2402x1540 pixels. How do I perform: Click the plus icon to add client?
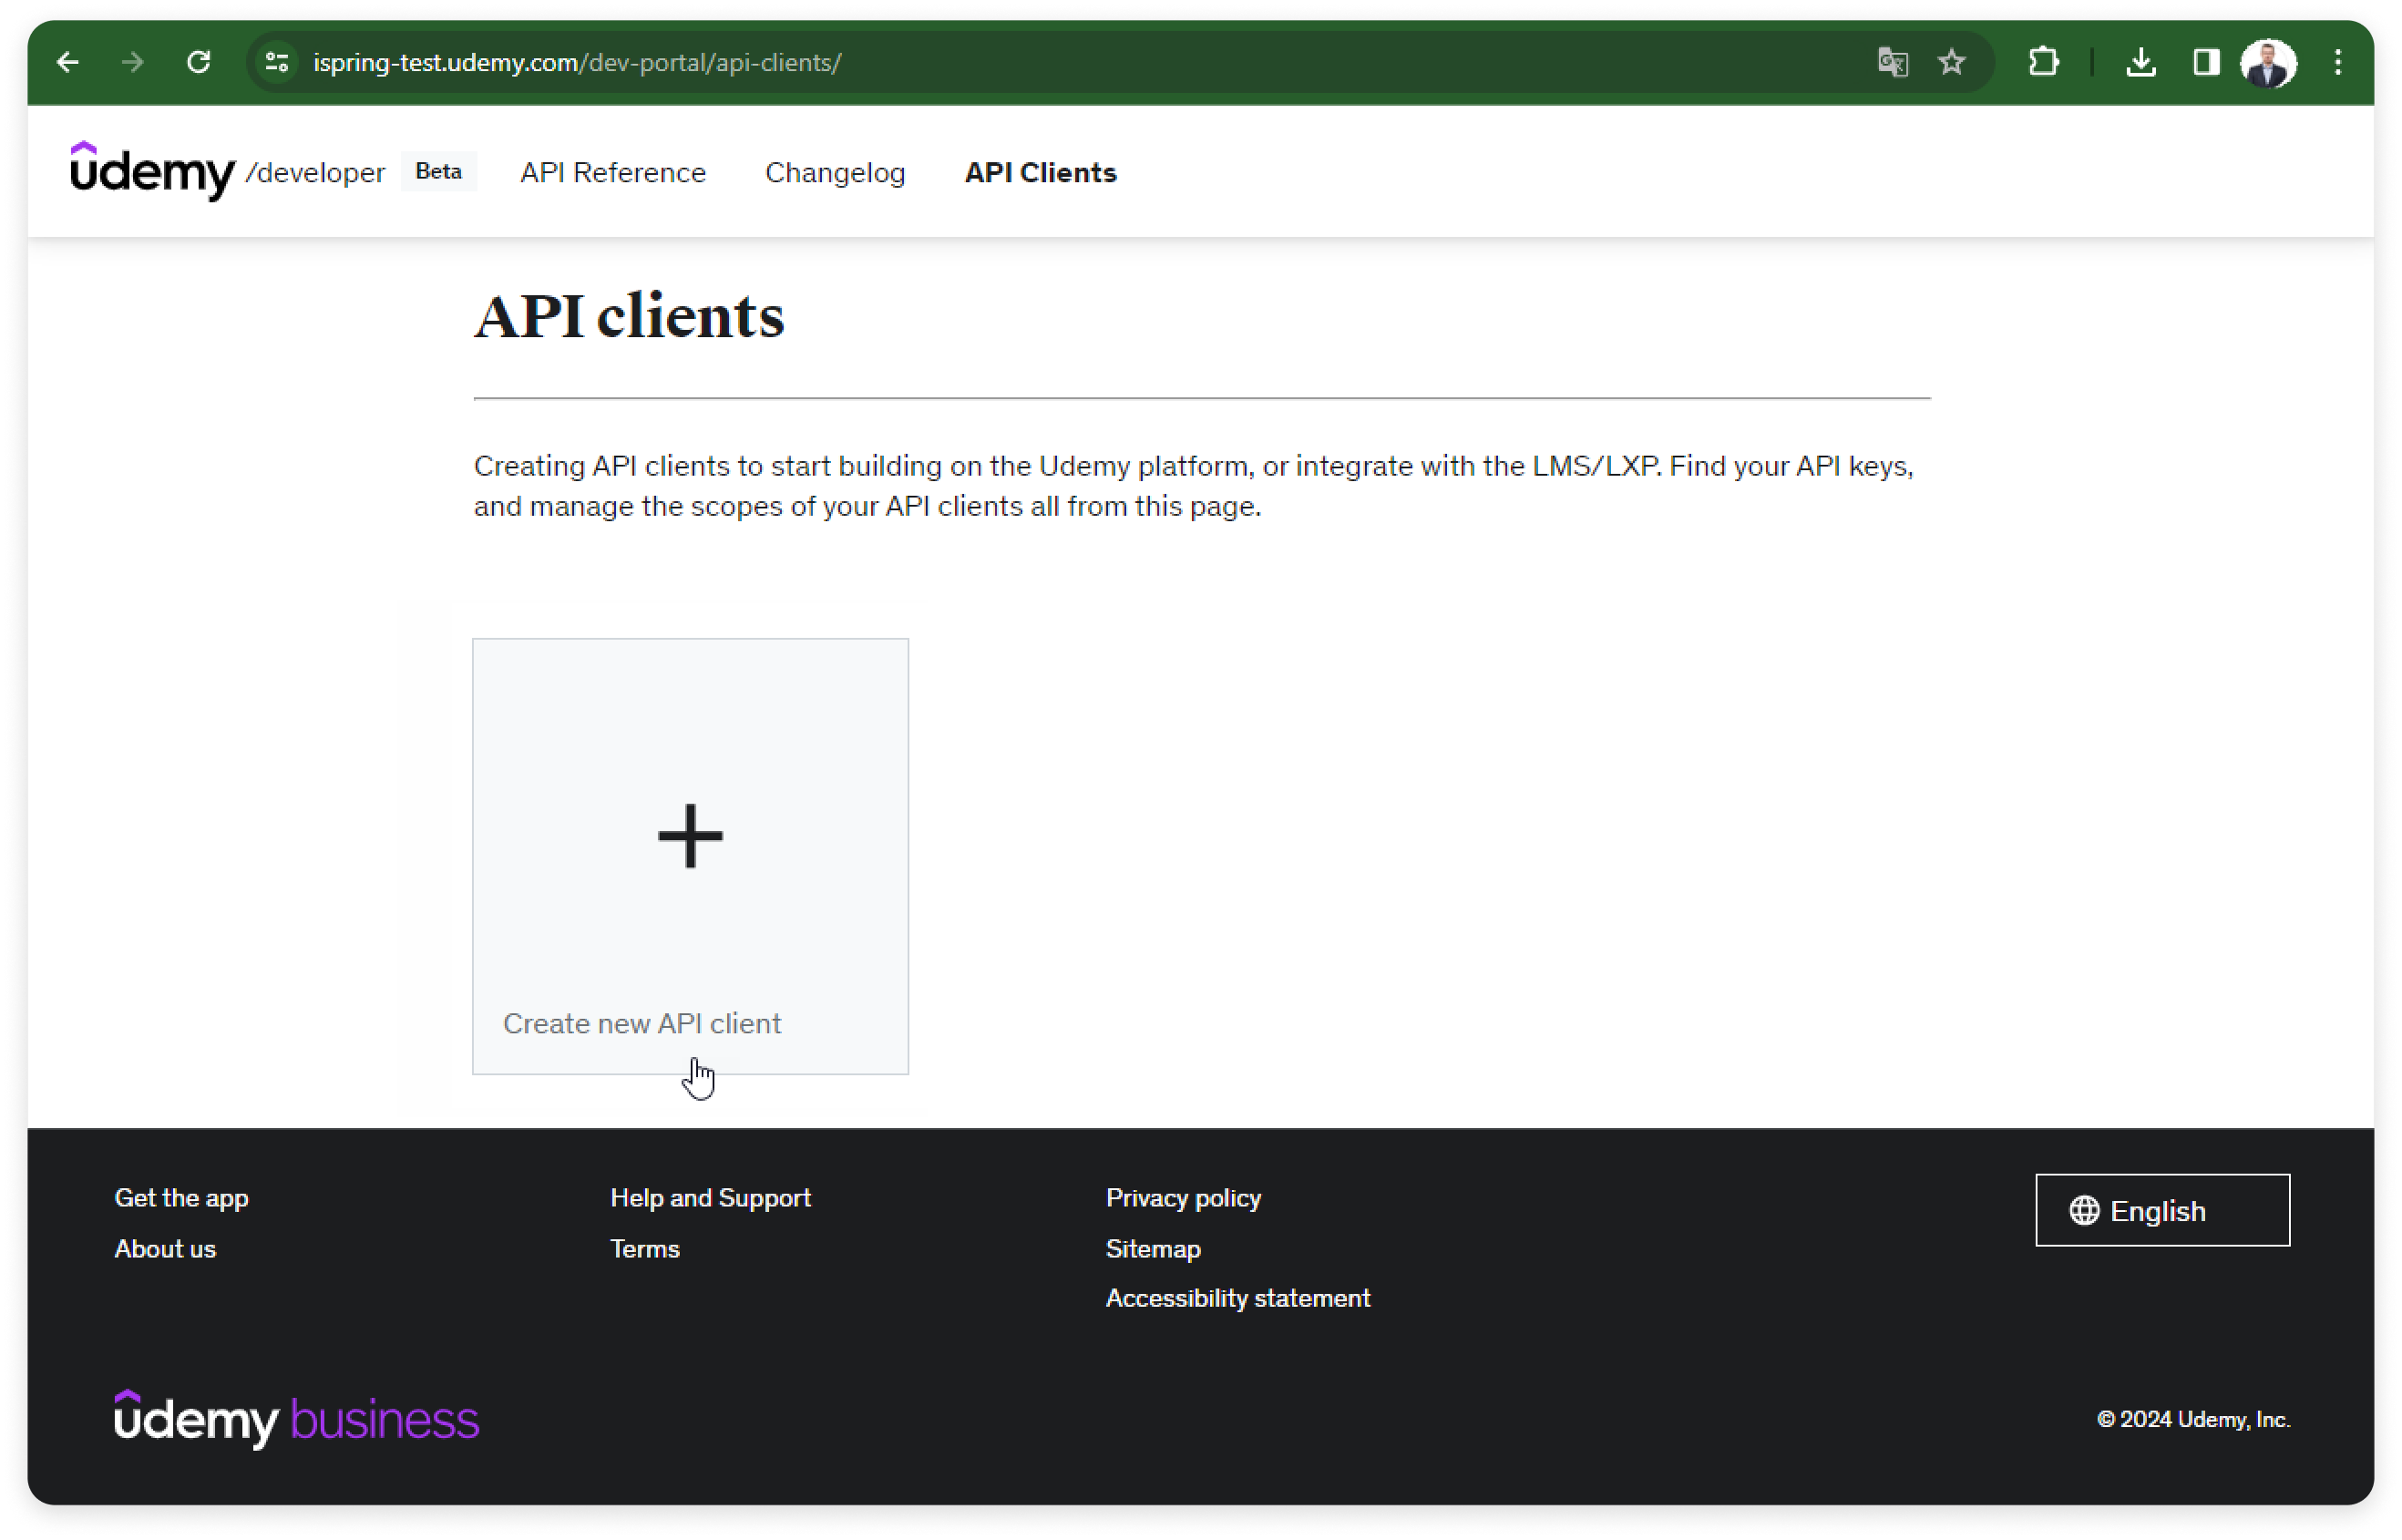pos(690,835)
